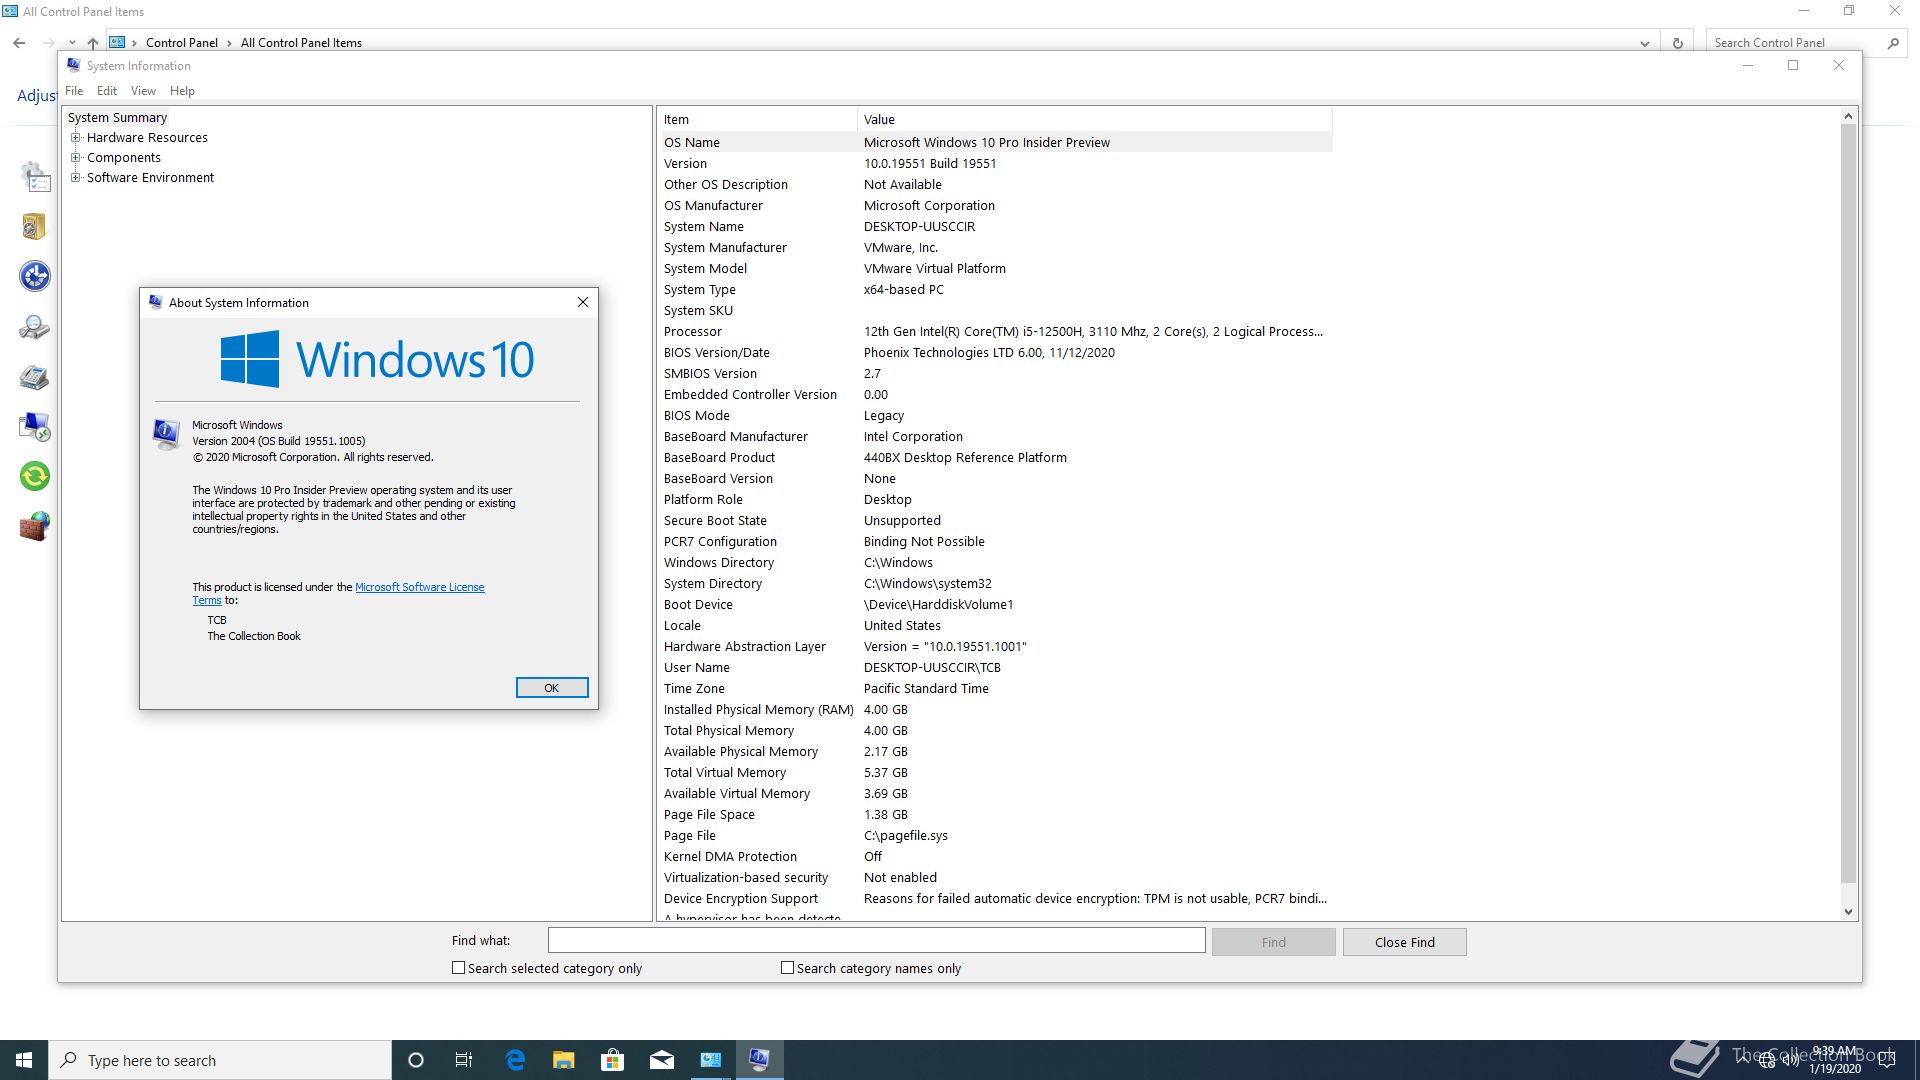Open File Explorer from the taskbar

tap(564, 1060)
